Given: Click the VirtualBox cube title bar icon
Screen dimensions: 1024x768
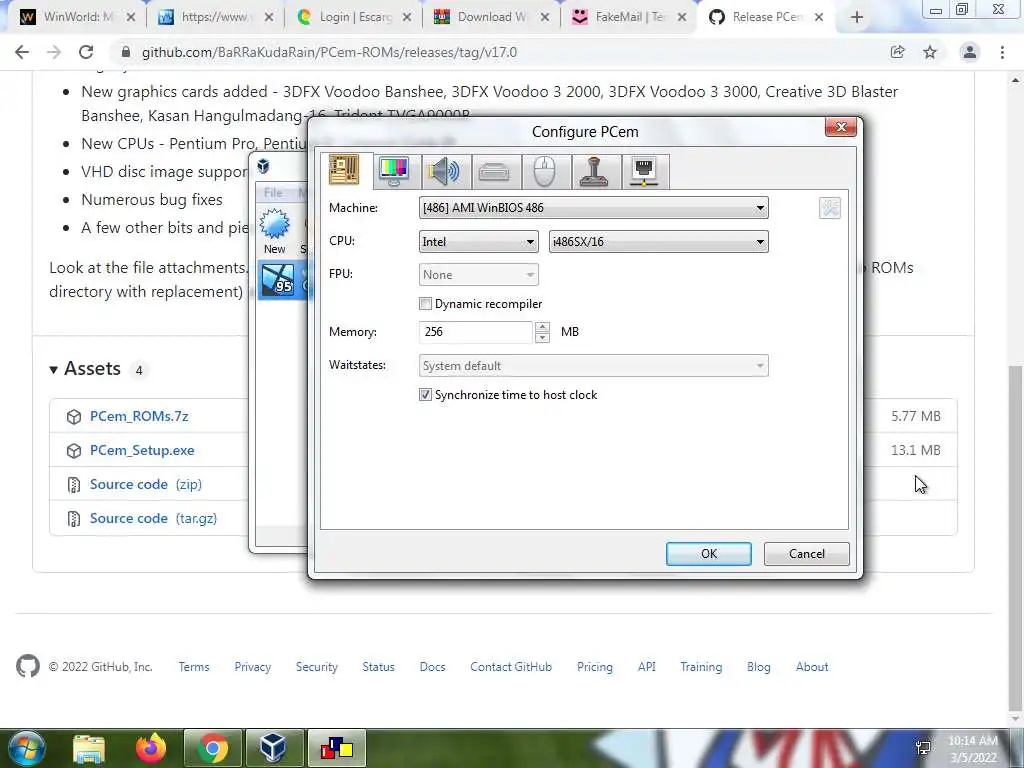Looking at the screenshot, I should pos(263,166).
